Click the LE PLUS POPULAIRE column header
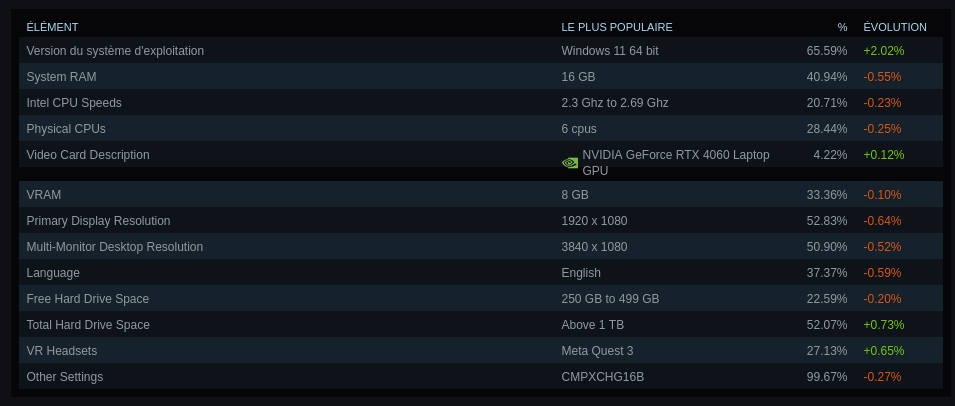955x406 pixels. (x=617, y=27)
